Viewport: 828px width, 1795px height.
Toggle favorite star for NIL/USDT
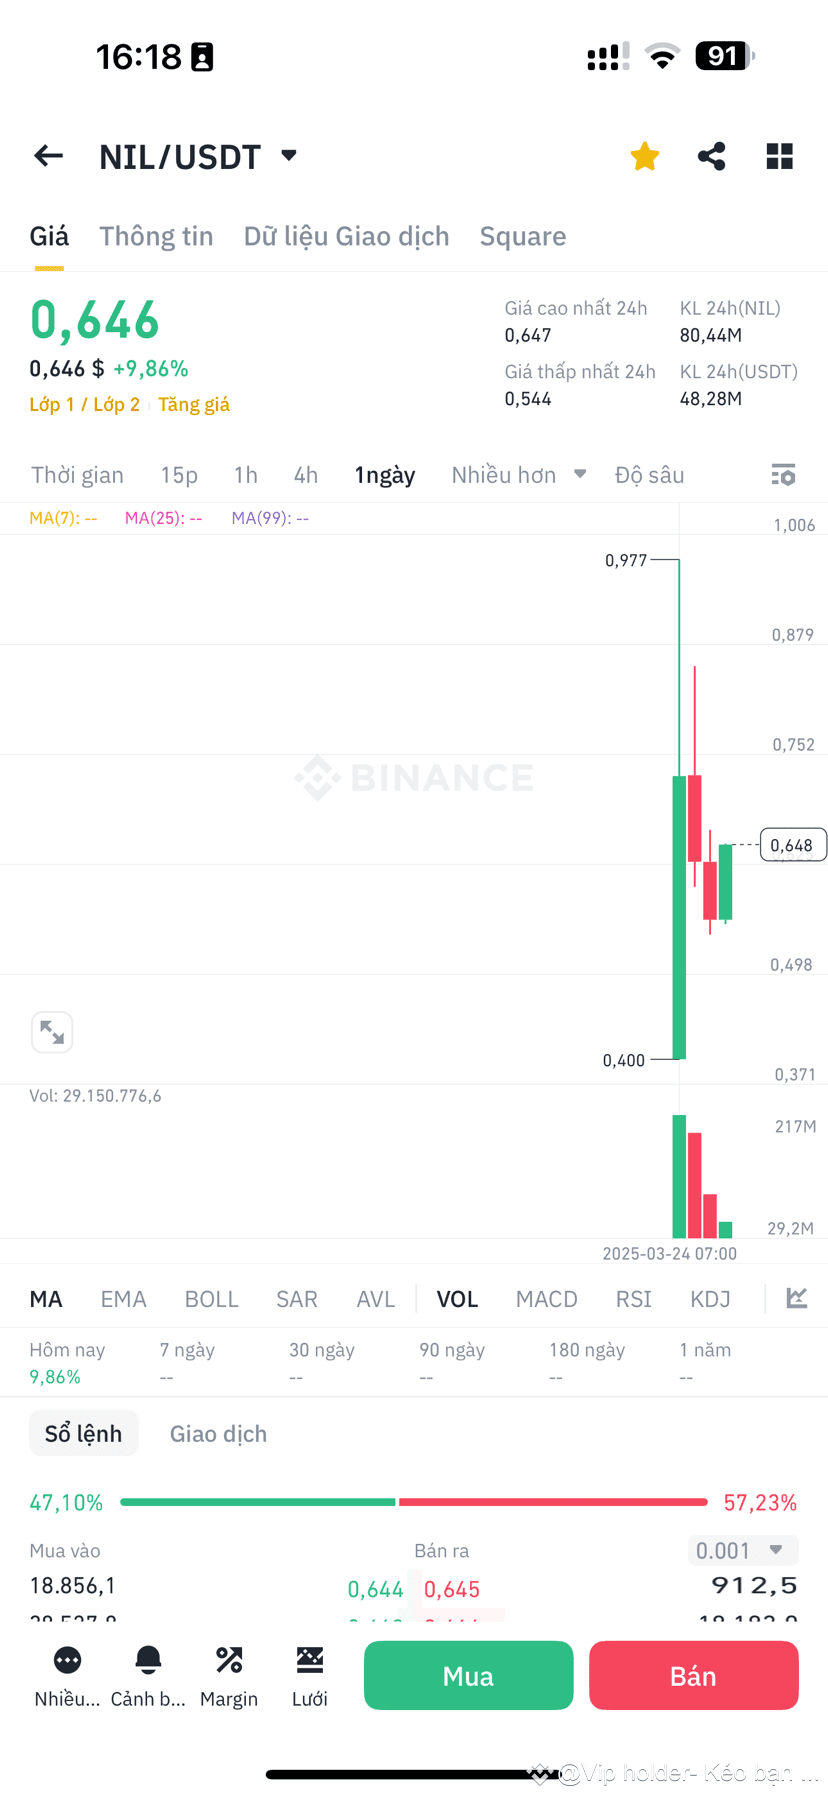click(x=644, y=156)
